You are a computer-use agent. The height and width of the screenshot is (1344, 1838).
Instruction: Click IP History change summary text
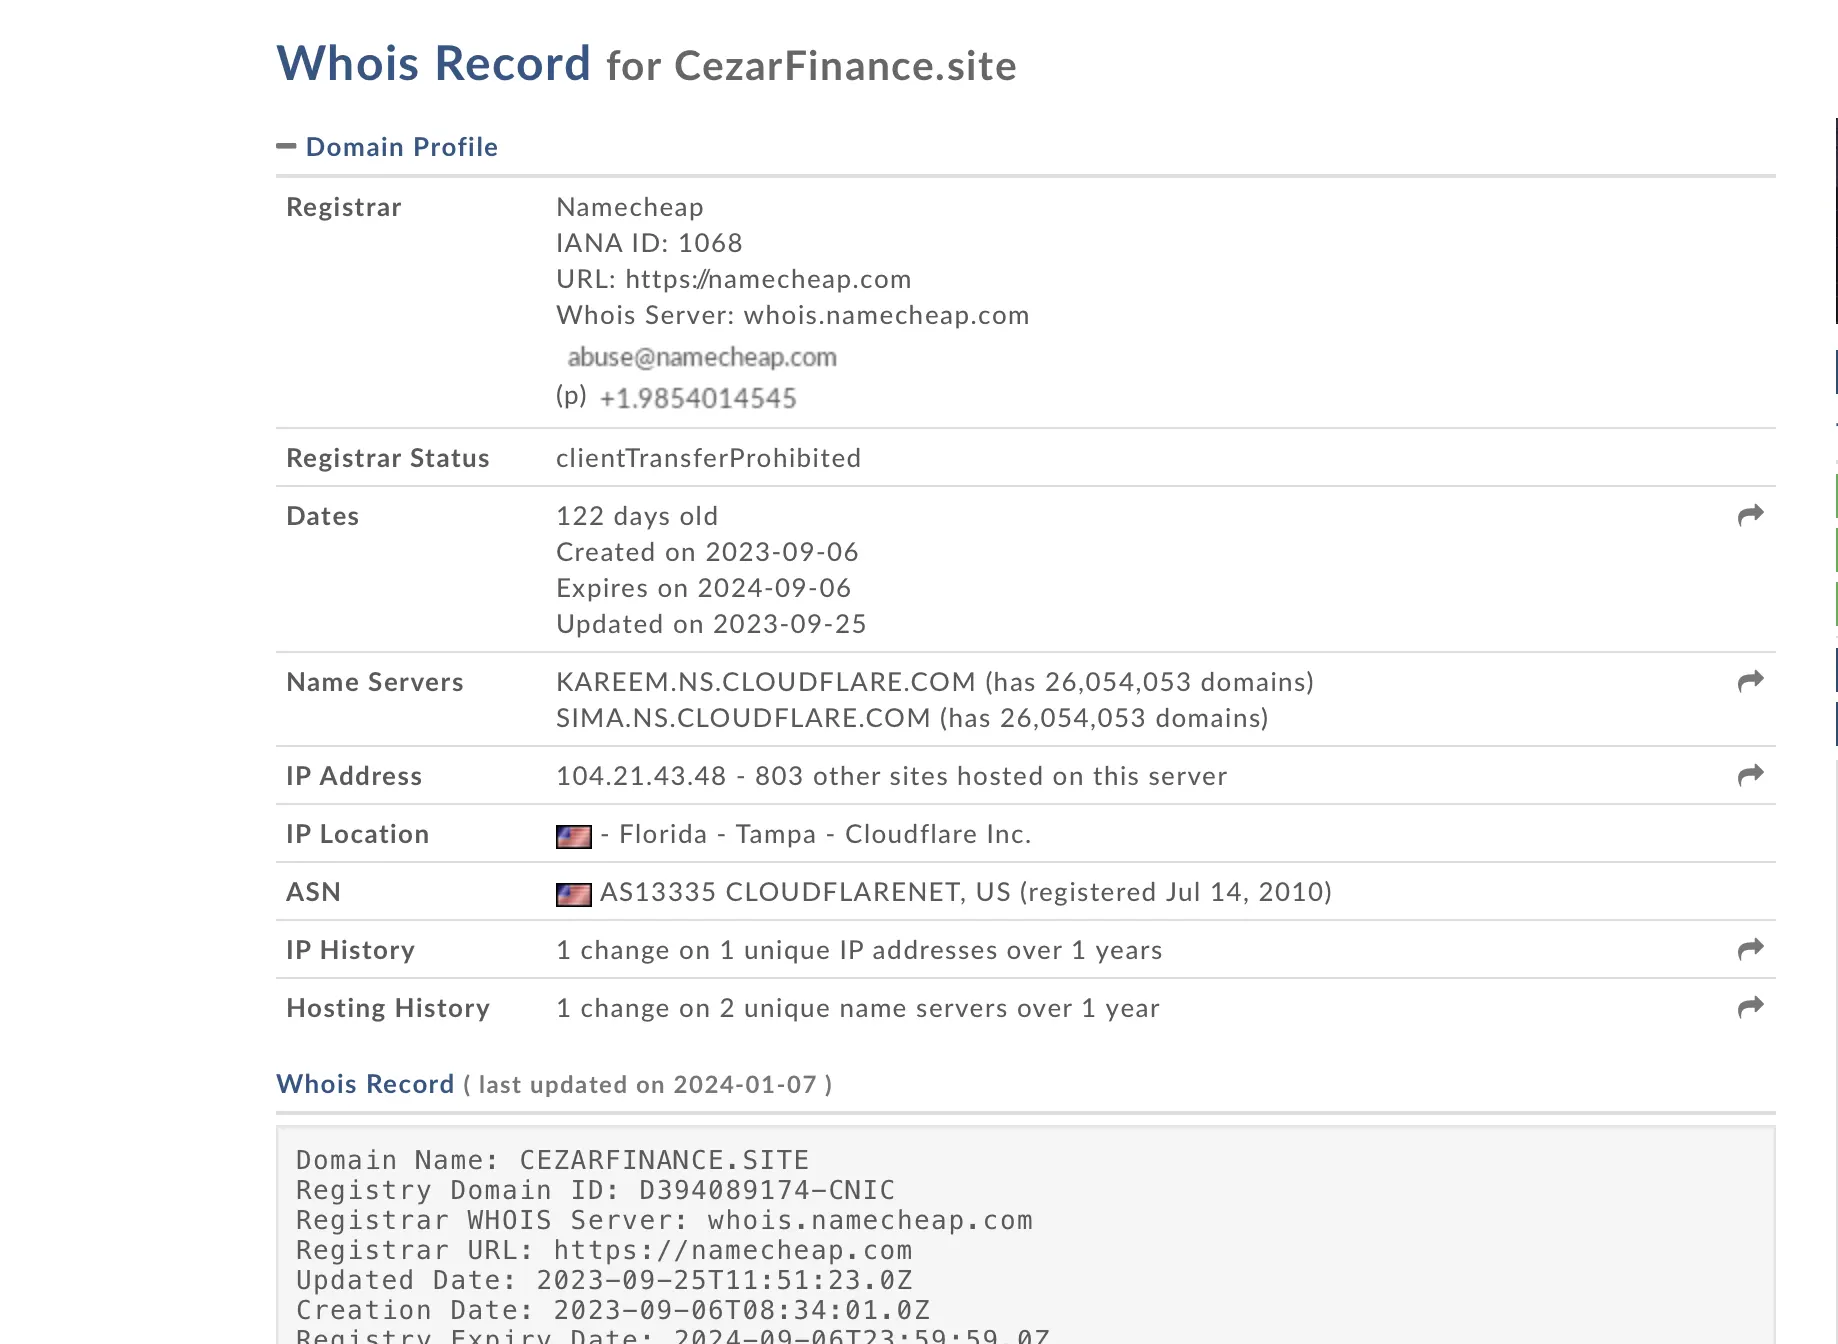click(x=859, y=950)
